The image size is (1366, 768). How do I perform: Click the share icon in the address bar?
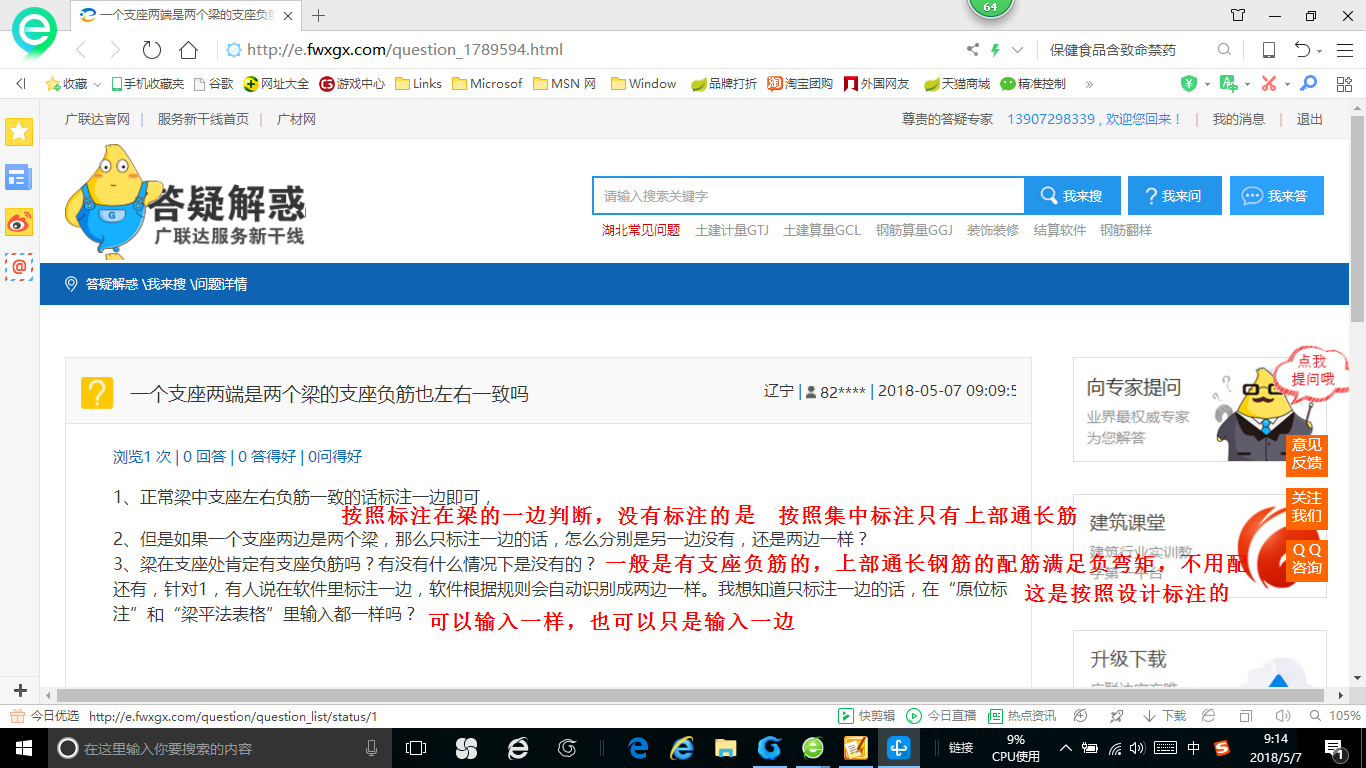973,50
